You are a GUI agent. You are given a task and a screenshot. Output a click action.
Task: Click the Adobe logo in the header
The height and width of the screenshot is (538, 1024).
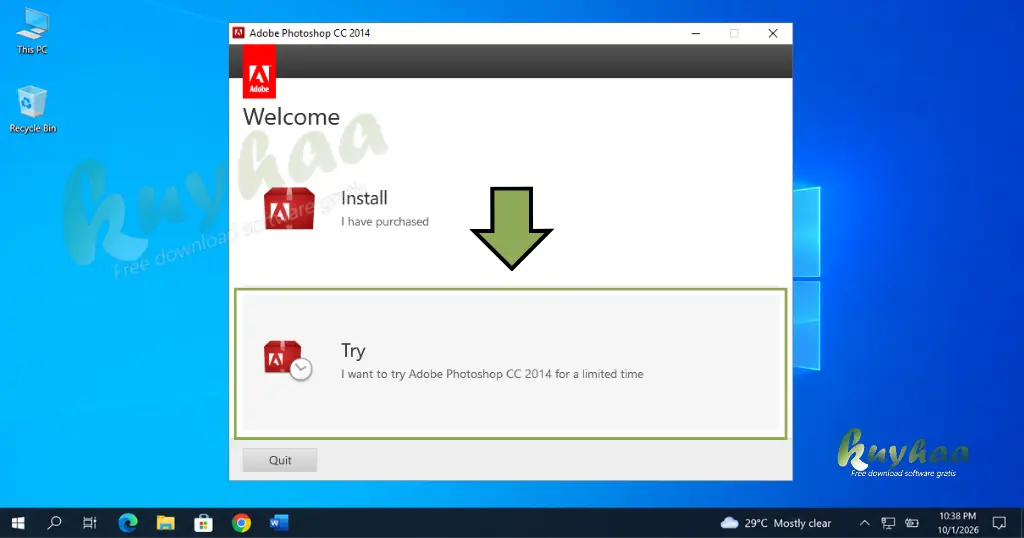pos(259,71)
